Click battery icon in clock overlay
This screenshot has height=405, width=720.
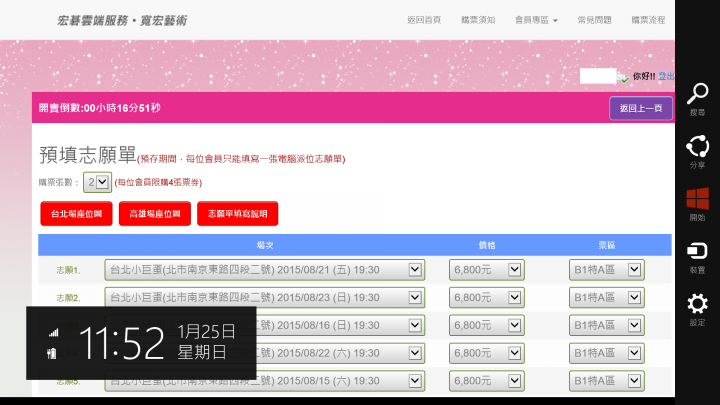[52, 353]
